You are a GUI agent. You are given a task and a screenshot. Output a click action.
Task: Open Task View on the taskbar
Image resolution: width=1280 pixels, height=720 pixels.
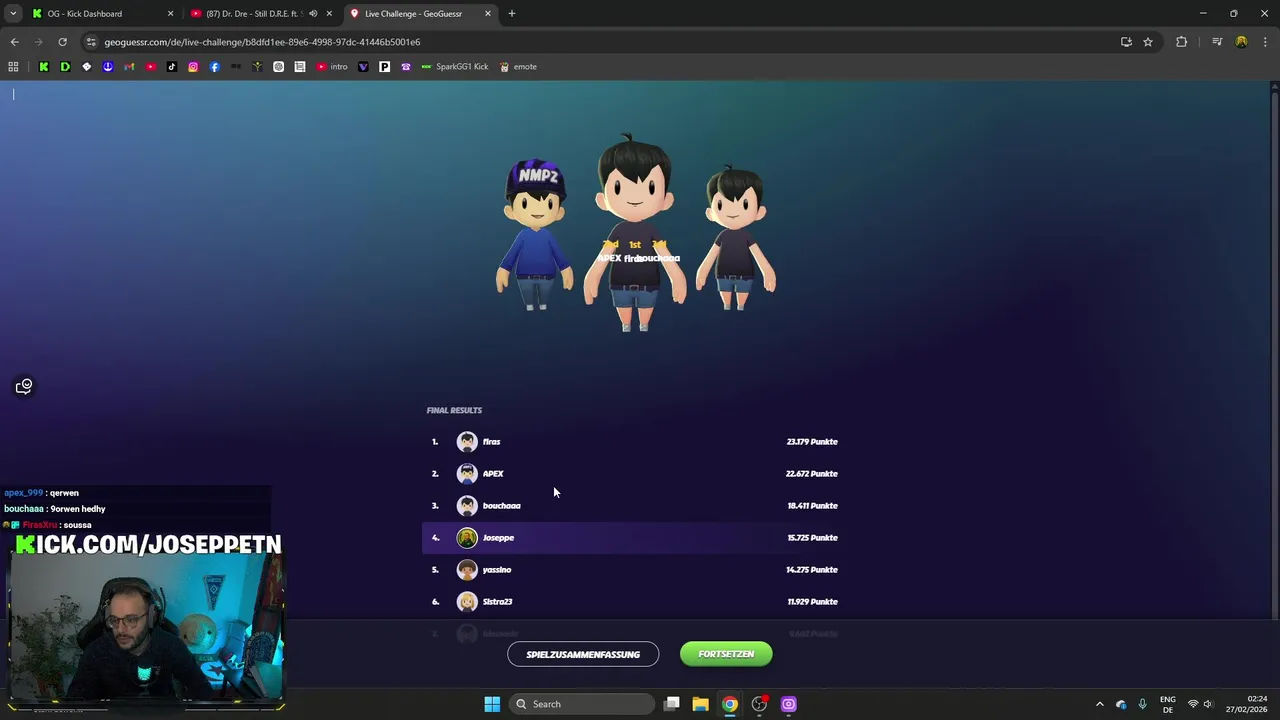point(672,704)
